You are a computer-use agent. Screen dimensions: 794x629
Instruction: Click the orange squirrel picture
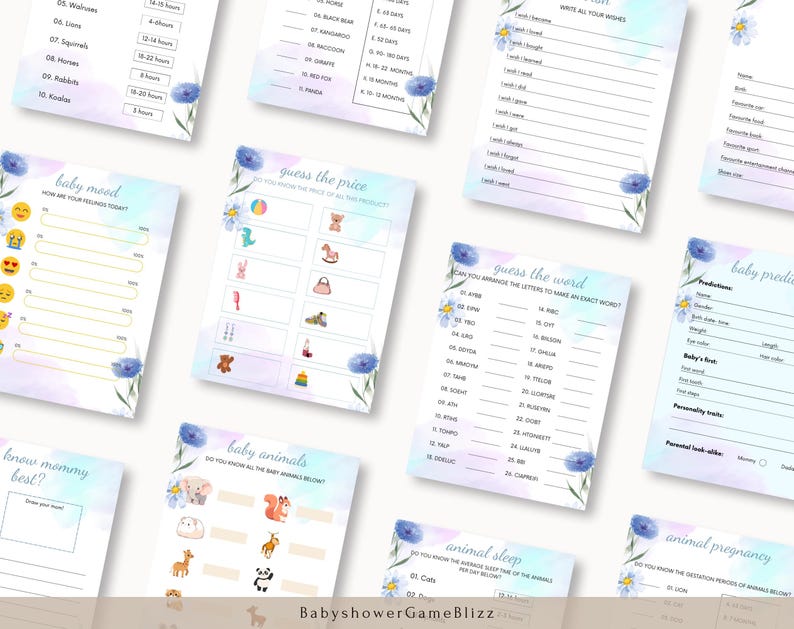point(277,508)
